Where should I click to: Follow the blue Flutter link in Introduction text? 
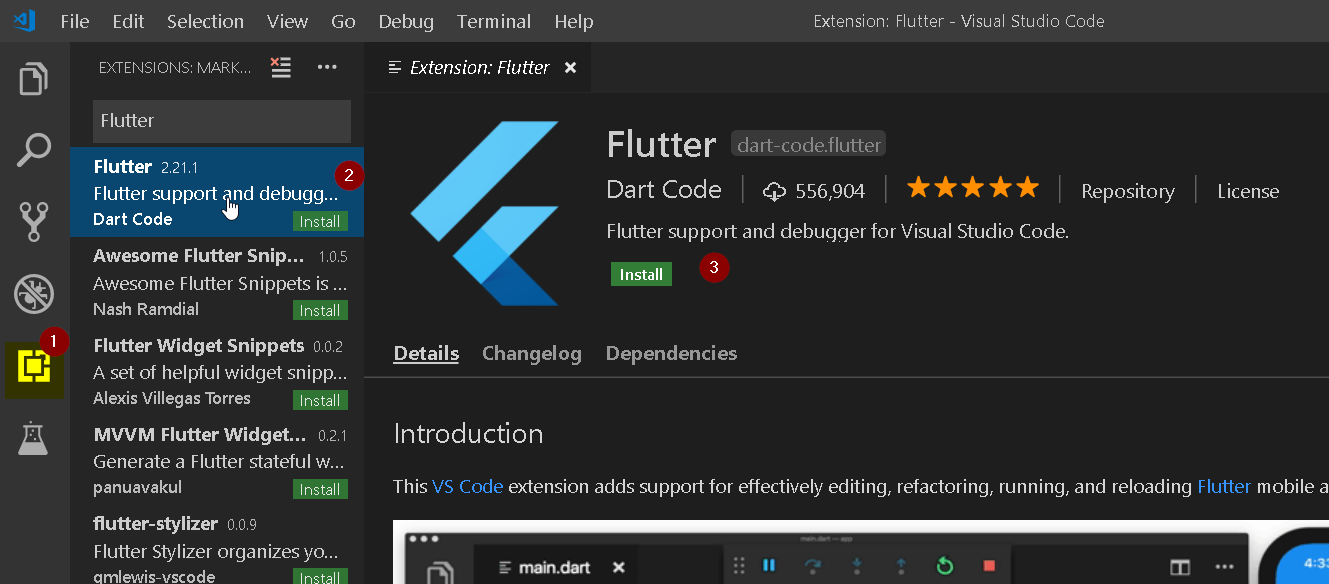click(1224, 487)
